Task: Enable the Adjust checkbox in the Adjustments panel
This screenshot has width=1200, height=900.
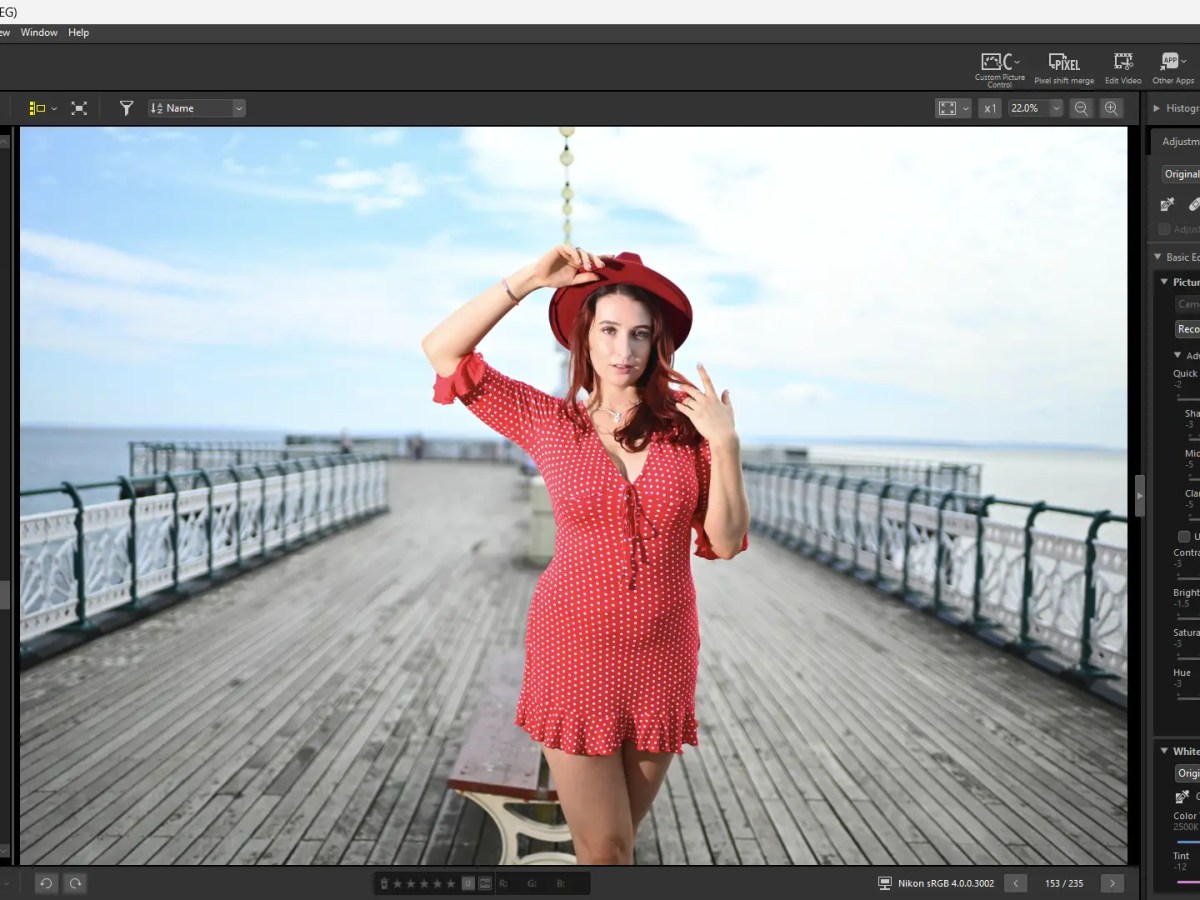Action: [x=1163, y=229]
